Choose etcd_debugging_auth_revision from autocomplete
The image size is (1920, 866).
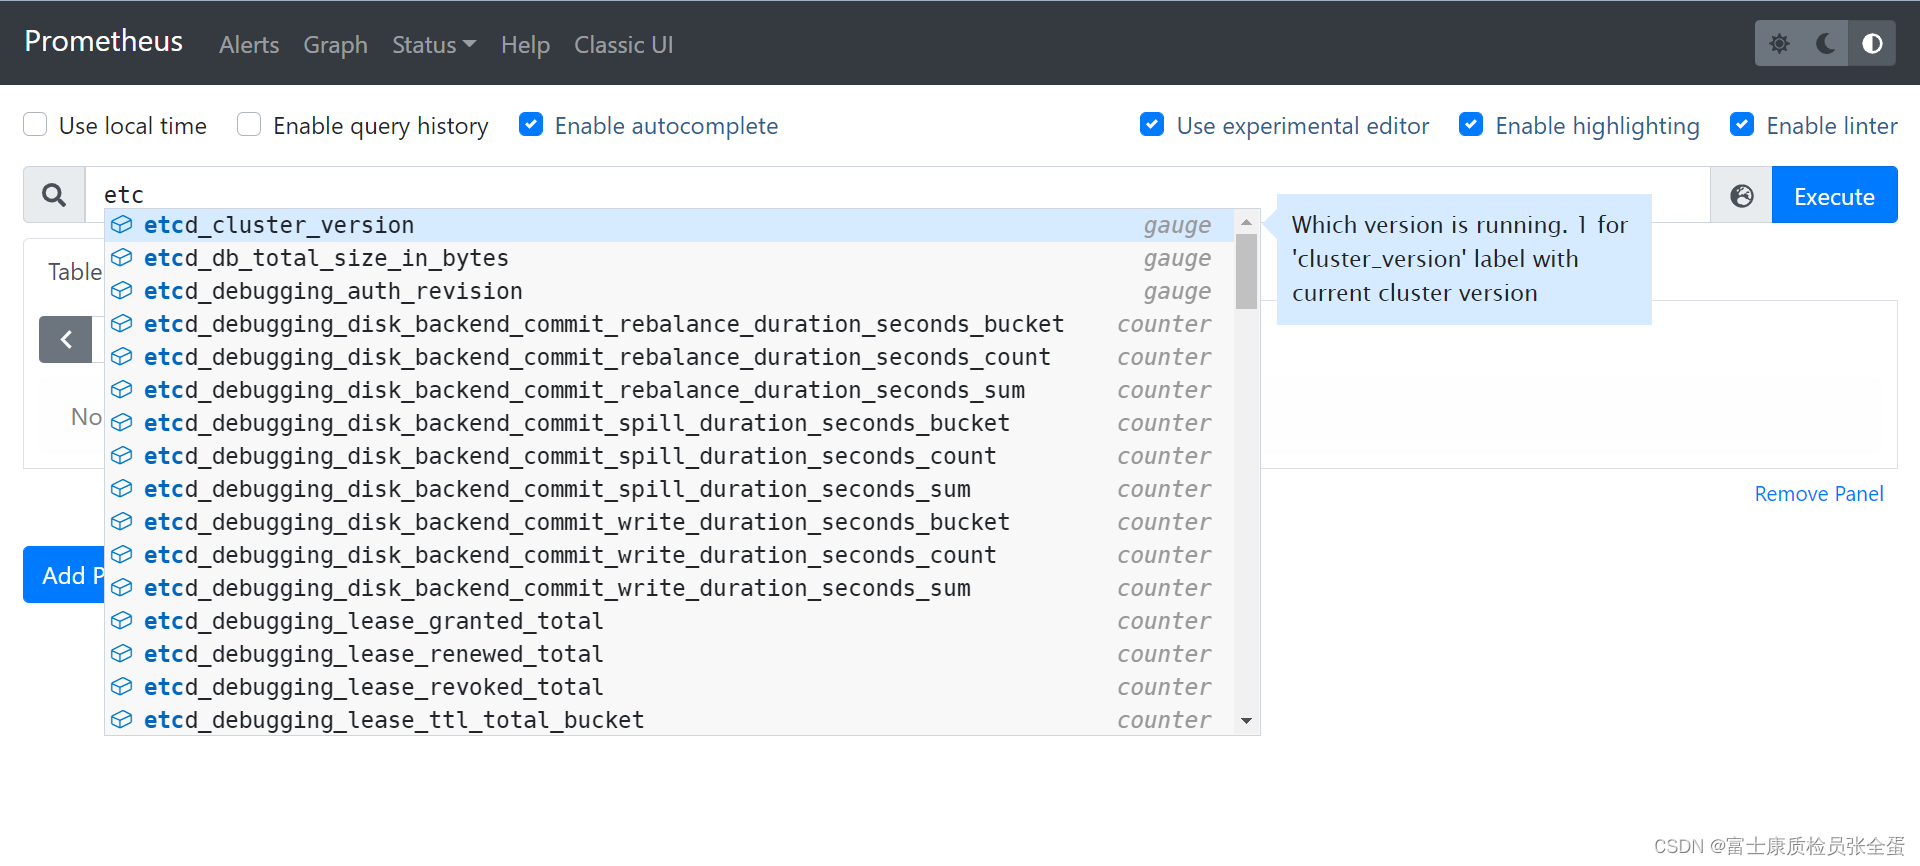[x=669, y=291]
